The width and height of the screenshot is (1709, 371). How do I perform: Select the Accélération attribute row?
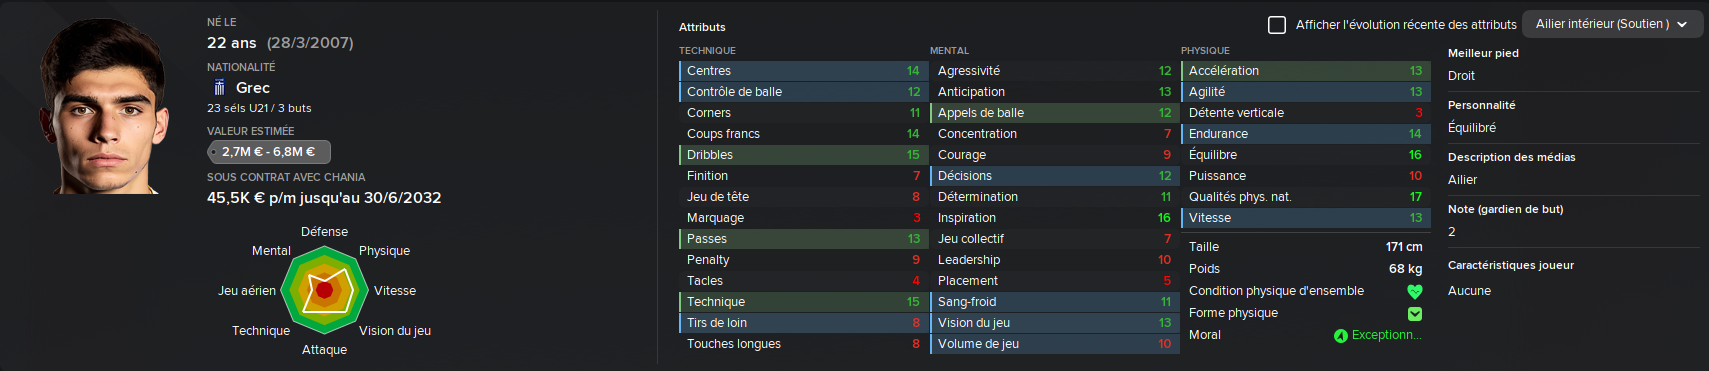click(1305, 71)
